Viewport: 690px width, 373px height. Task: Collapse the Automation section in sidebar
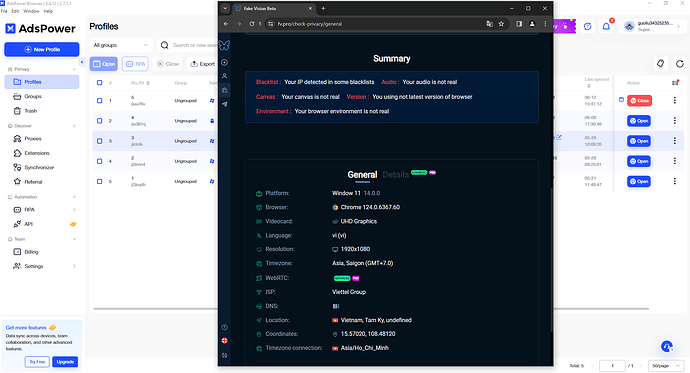[74, 197]
